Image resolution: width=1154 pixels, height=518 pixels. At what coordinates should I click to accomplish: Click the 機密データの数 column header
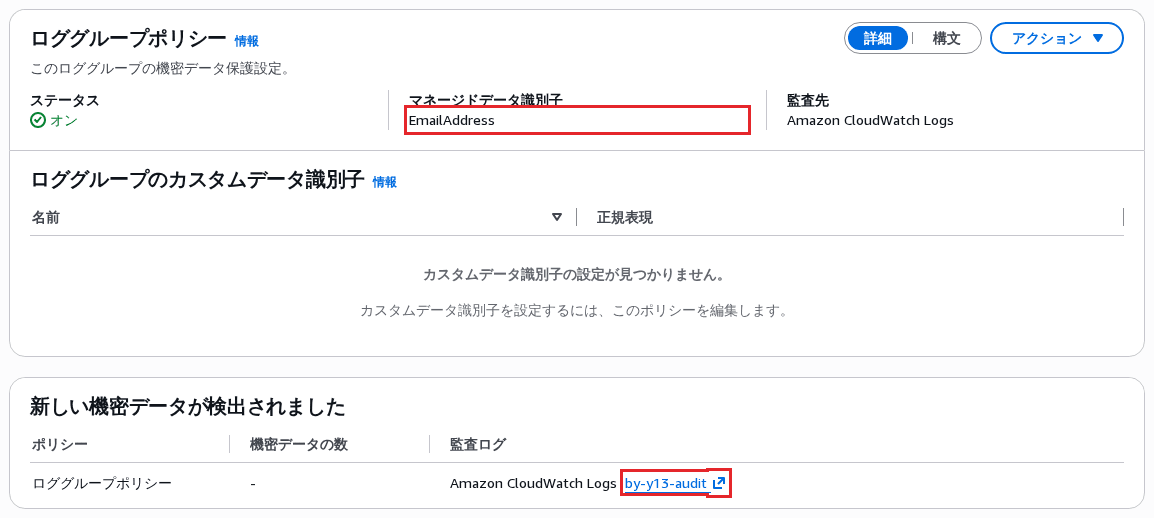coord(299,444)
